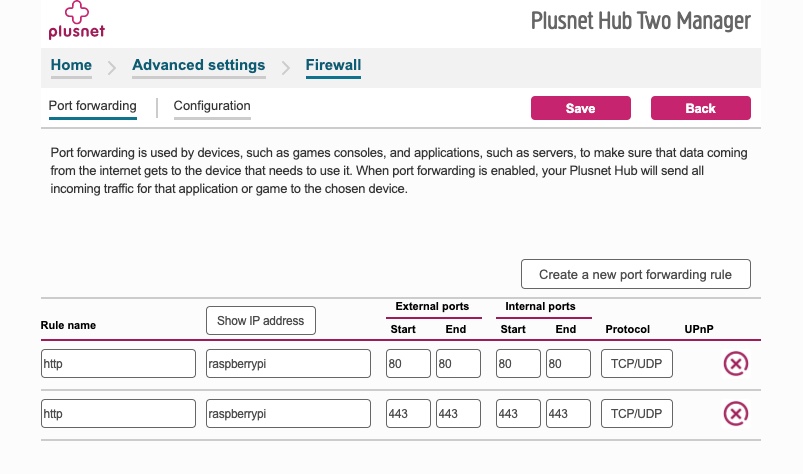
Task: Edit the first rule name field
Action: (x=118, y=364)
